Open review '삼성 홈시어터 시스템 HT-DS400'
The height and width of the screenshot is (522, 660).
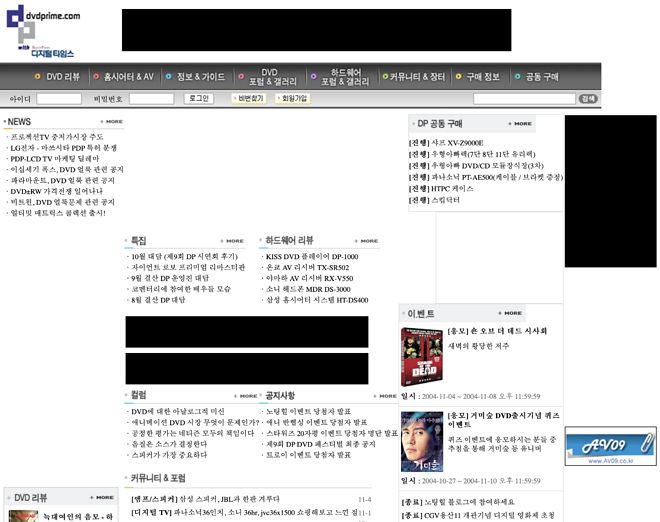[x=317, y=300]
